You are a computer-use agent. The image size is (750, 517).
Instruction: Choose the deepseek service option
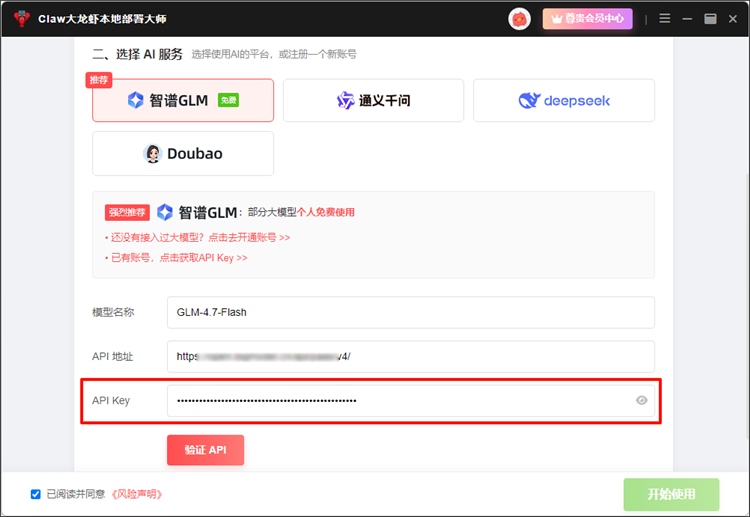pyautogui.click(x=563, y=100)
